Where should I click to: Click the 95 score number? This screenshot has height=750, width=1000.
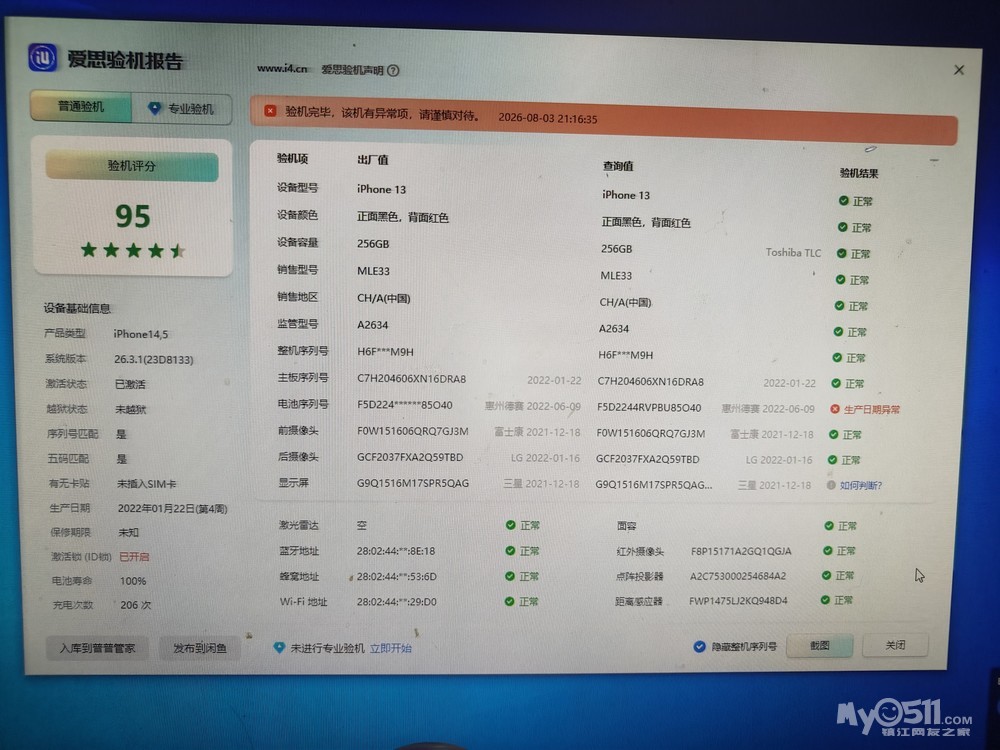coord(133,217)
